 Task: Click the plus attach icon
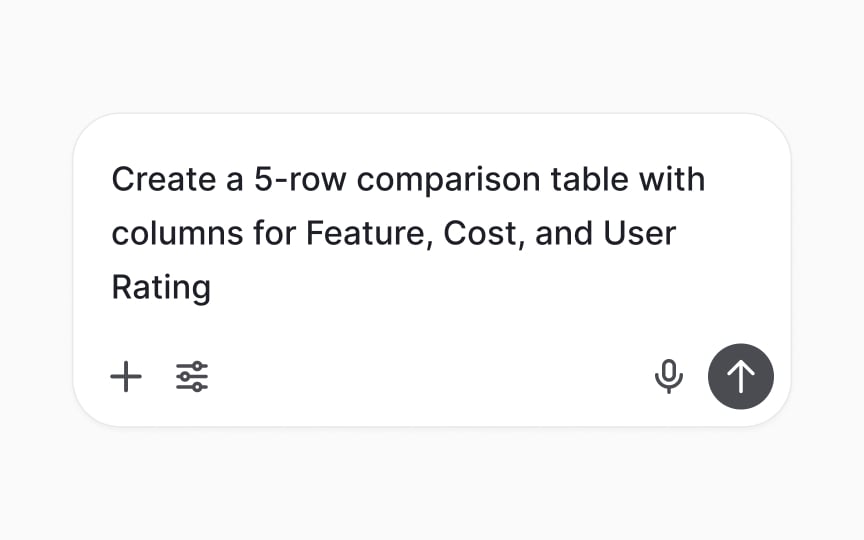[126, 377]
